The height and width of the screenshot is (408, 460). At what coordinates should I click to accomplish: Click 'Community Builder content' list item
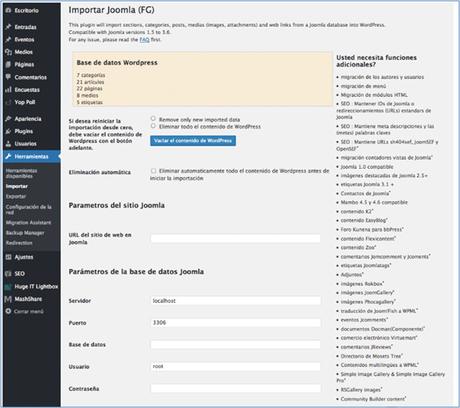373,399
